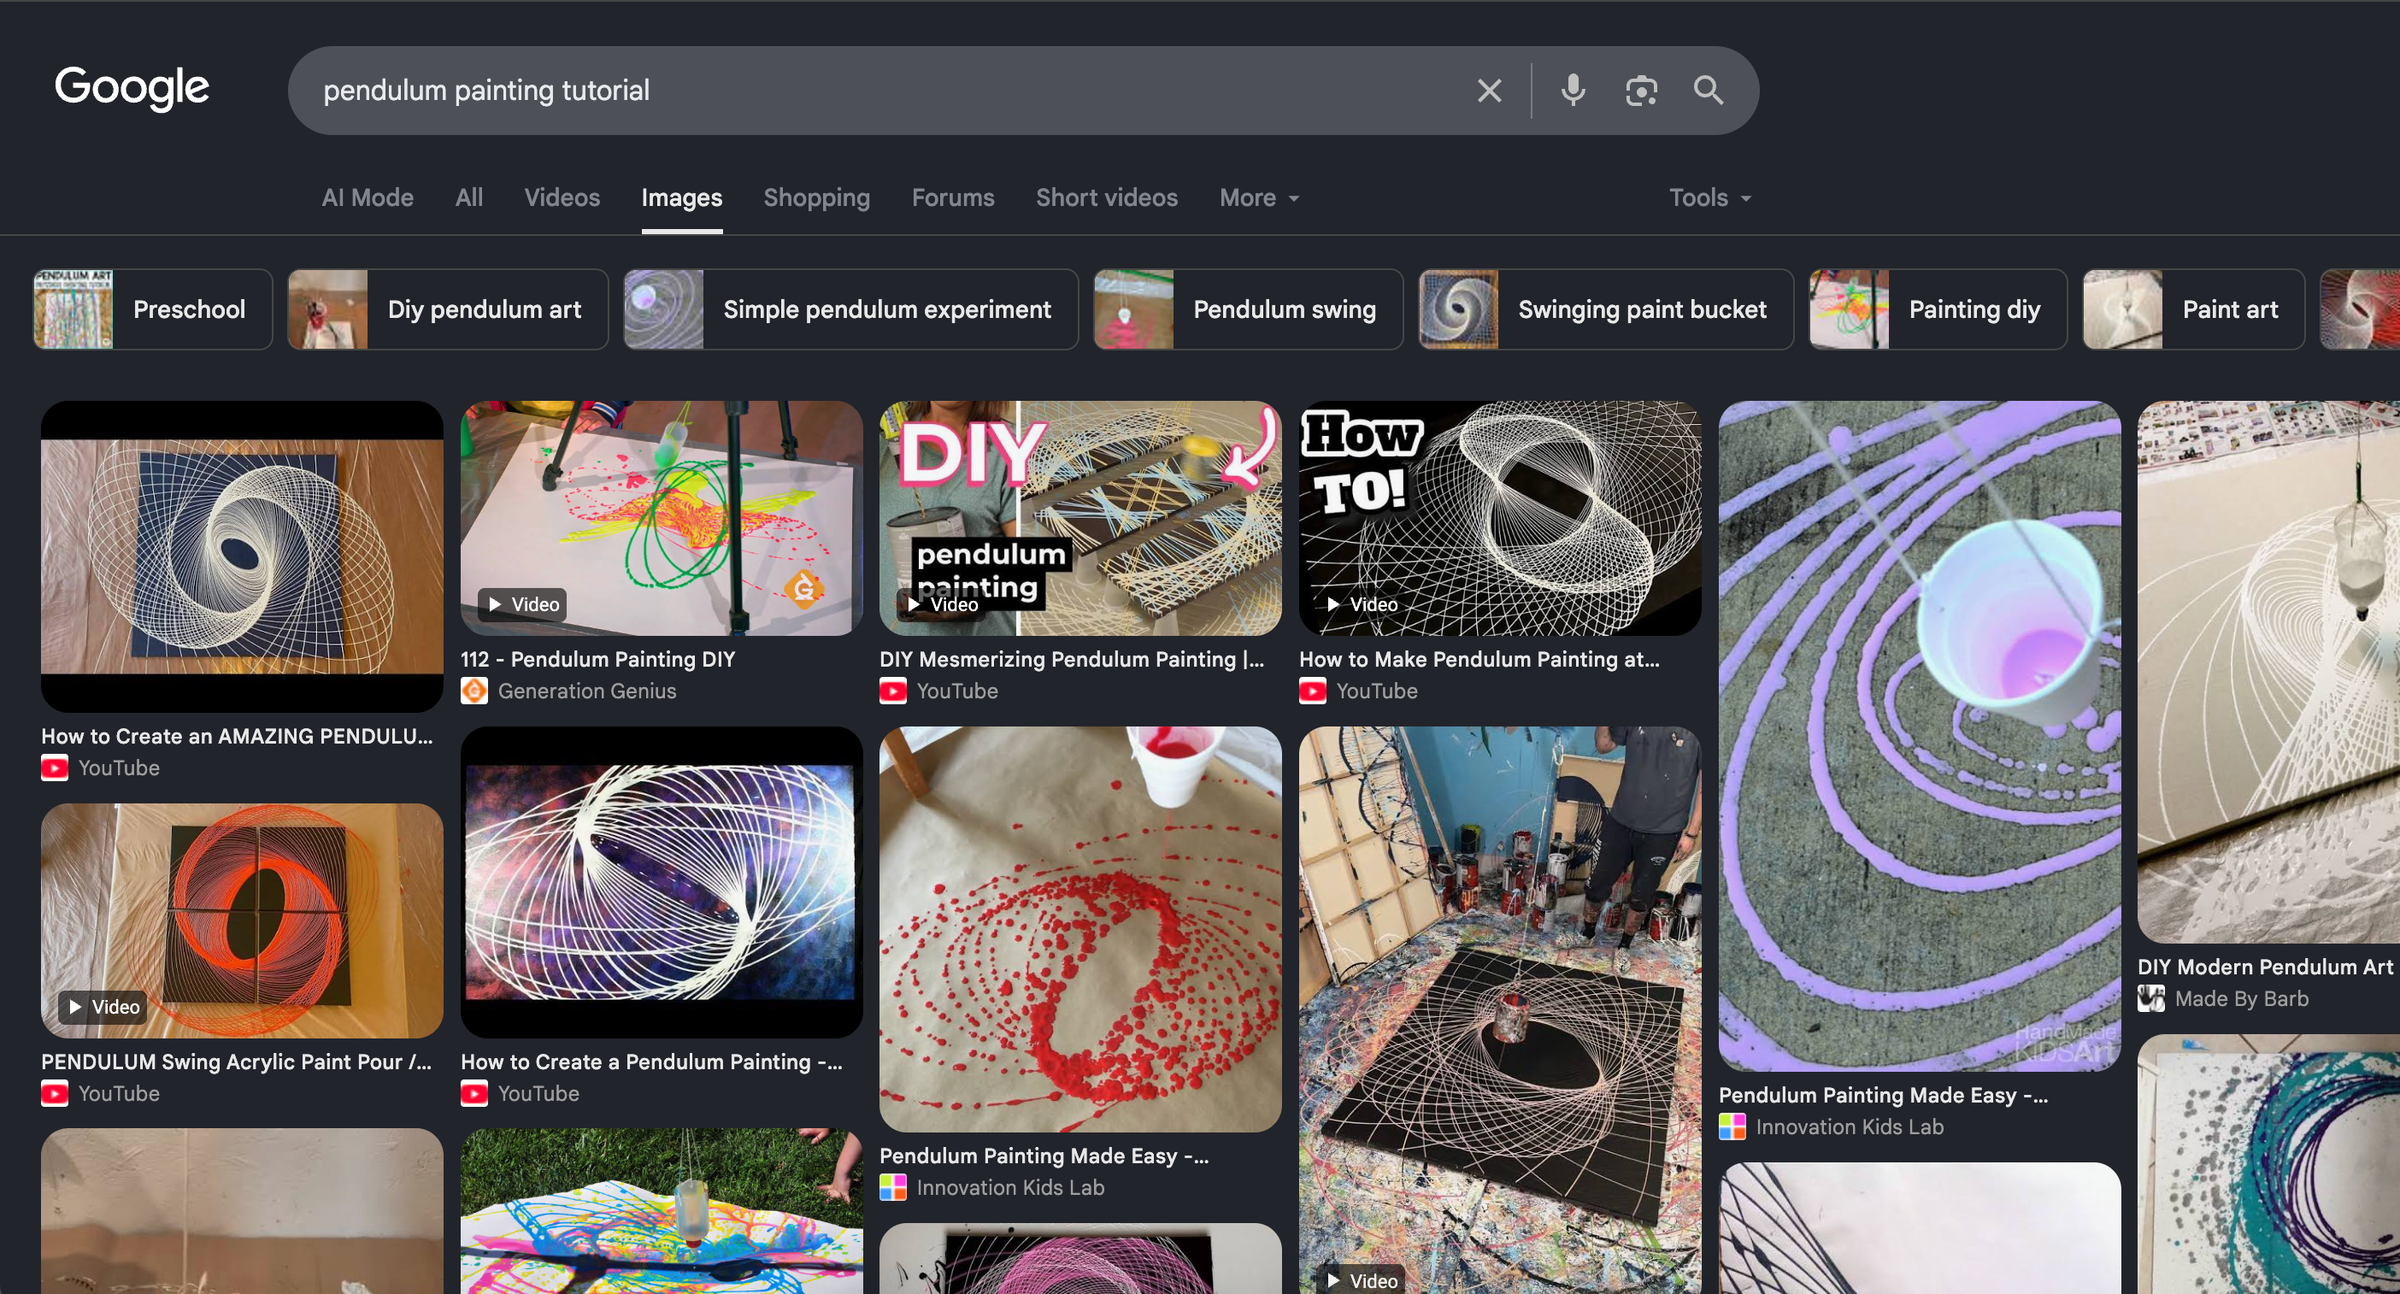Click Video badge on How TO! thumbnail

pos(1361,604)
